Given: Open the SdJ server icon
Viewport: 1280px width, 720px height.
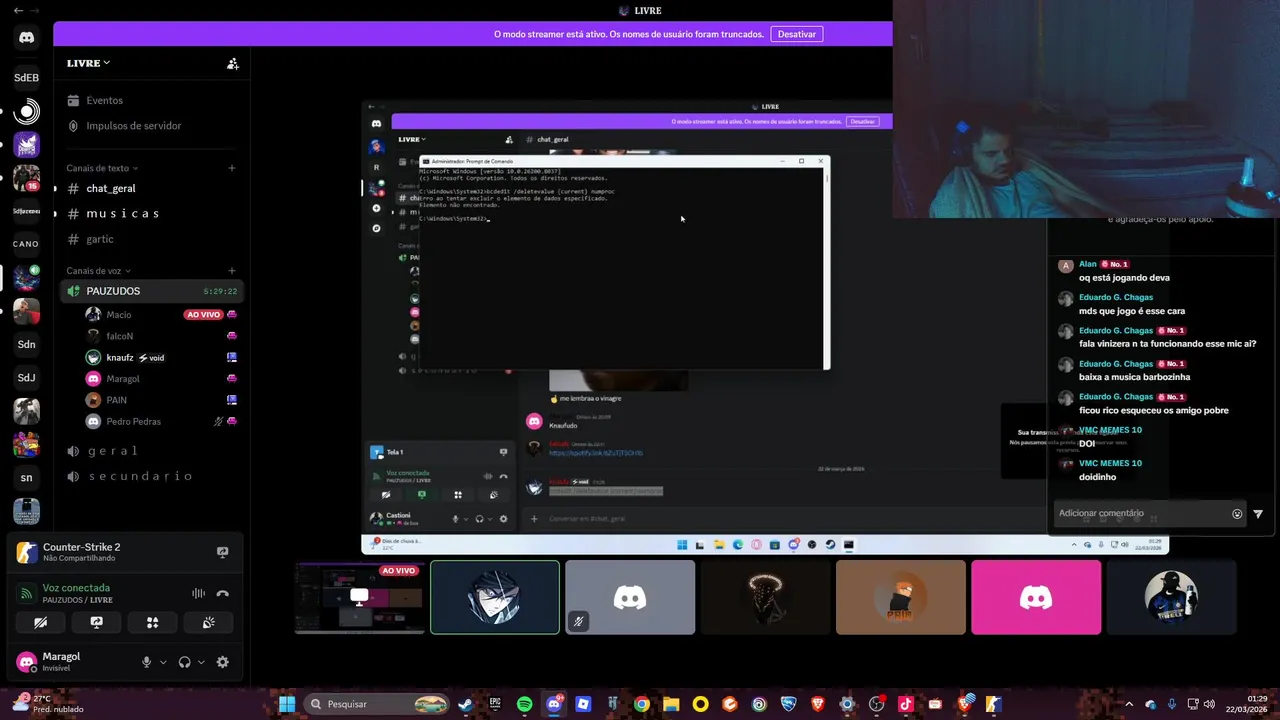Looking at the screenshot, I should tap(26, 377).
